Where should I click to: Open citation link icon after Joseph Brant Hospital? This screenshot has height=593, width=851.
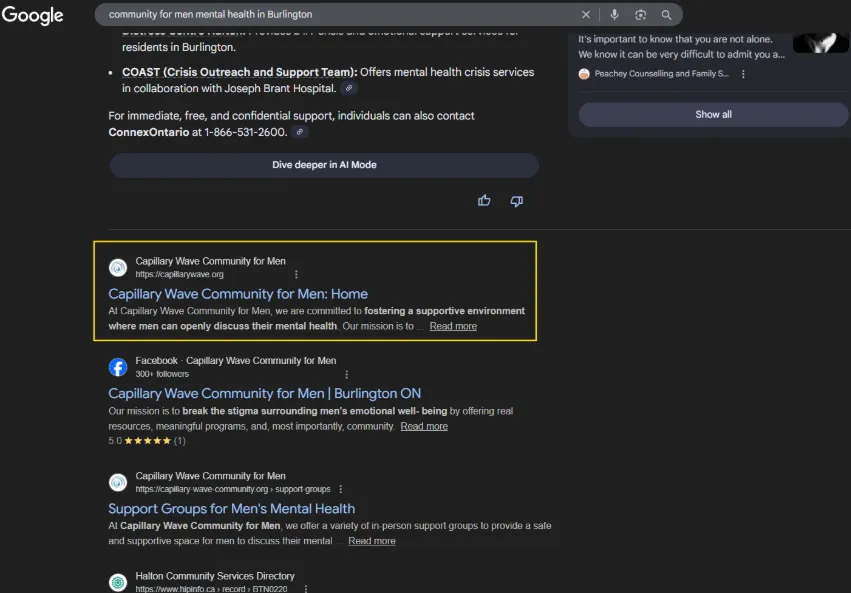[349, 88]
